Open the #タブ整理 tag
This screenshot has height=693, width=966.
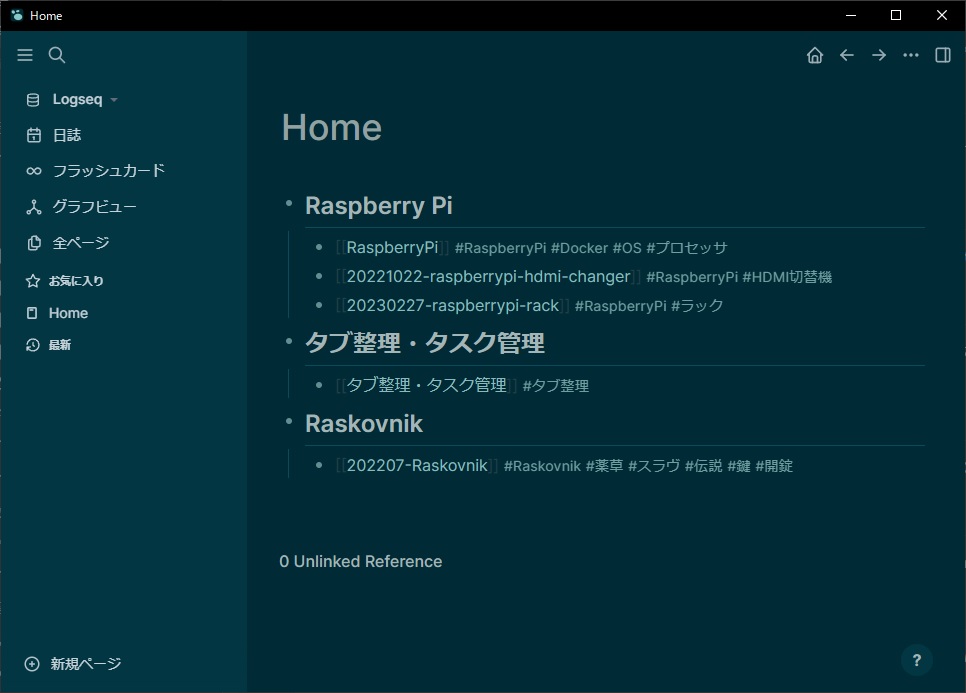tap(556, 386)
